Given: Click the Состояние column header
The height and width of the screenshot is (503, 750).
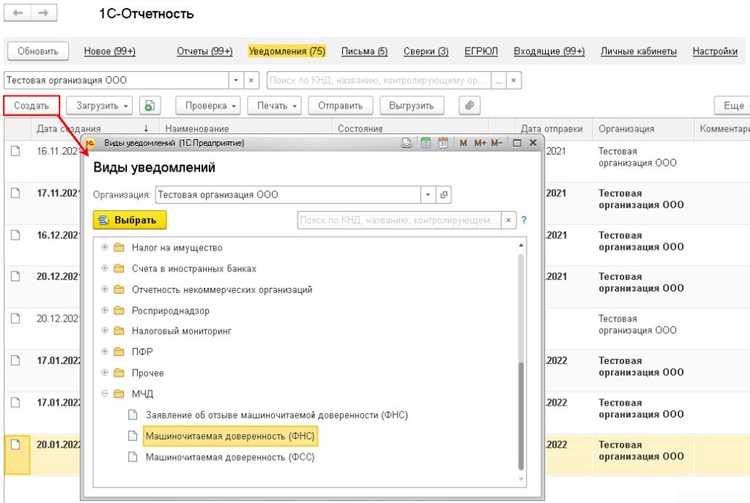Looking at the screenshot, I should pos(360,129).
